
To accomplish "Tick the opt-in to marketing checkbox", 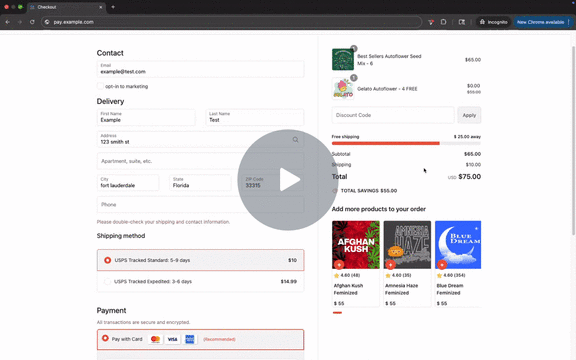I will tap(100, 86).
